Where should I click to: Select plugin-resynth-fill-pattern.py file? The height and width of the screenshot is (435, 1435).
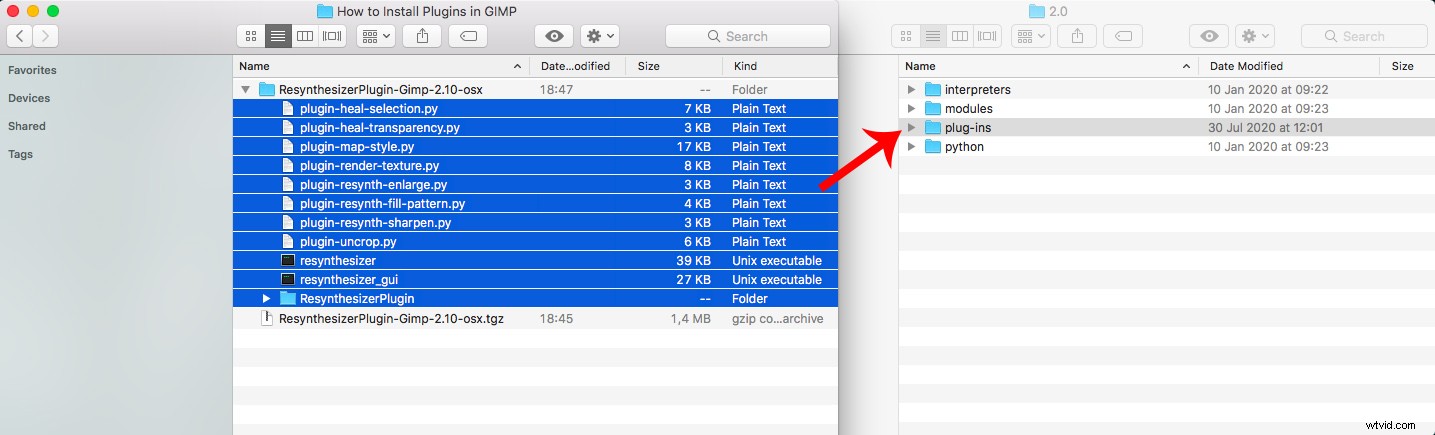[x=535, y=203]
